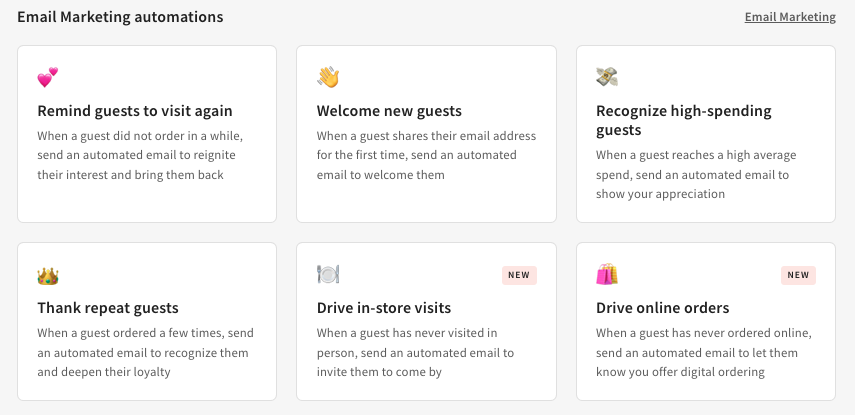Click the Email Marketing automations heading

pos(120,17)
